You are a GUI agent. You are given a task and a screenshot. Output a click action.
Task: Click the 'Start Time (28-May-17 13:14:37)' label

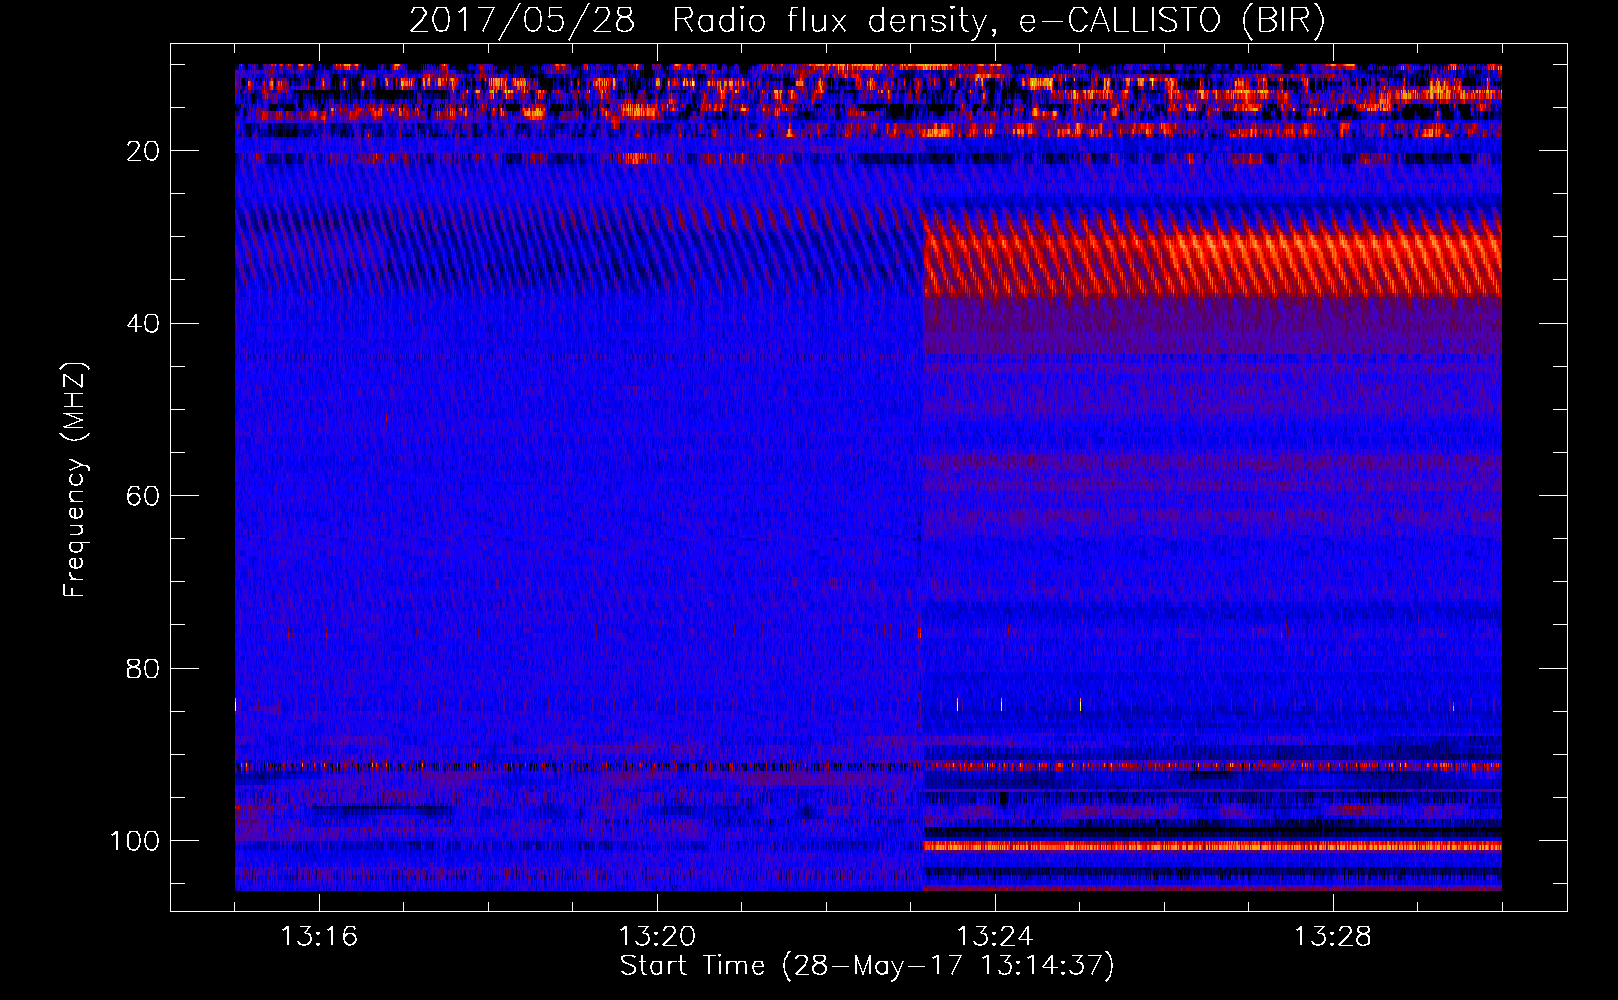(867, 966)
